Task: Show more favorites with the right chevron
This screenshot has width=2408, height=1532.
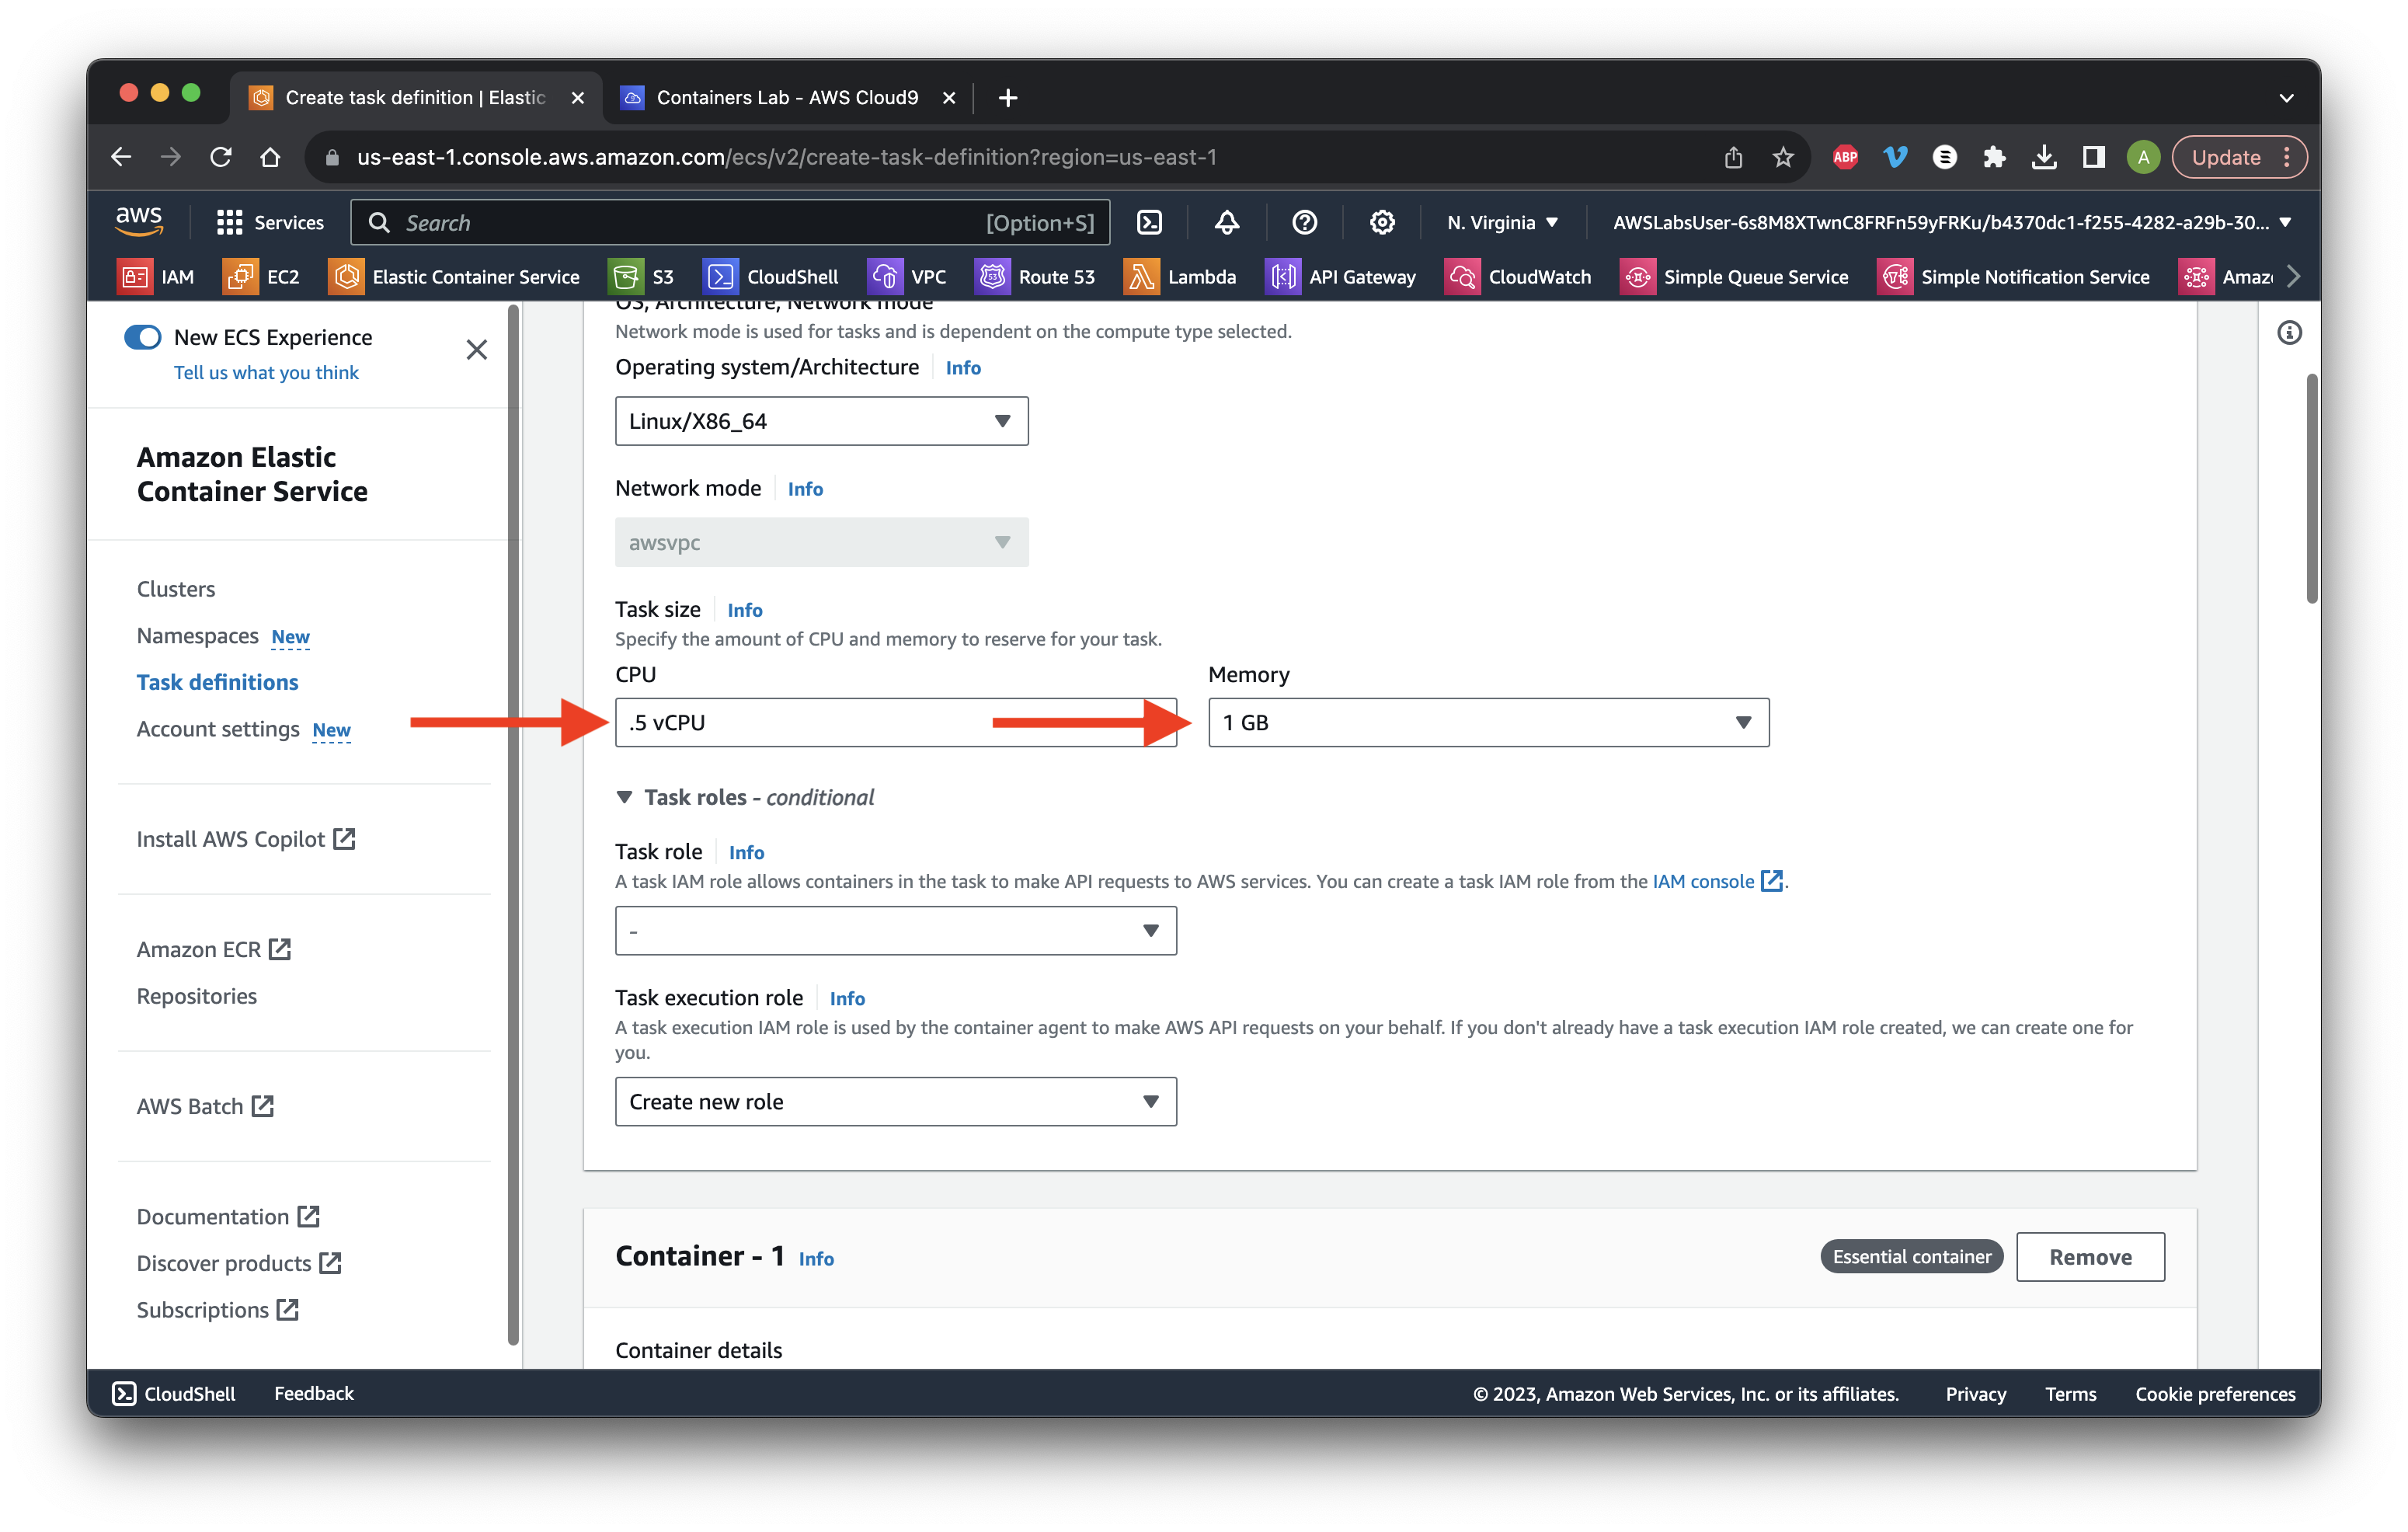Action: point(2294,277)
